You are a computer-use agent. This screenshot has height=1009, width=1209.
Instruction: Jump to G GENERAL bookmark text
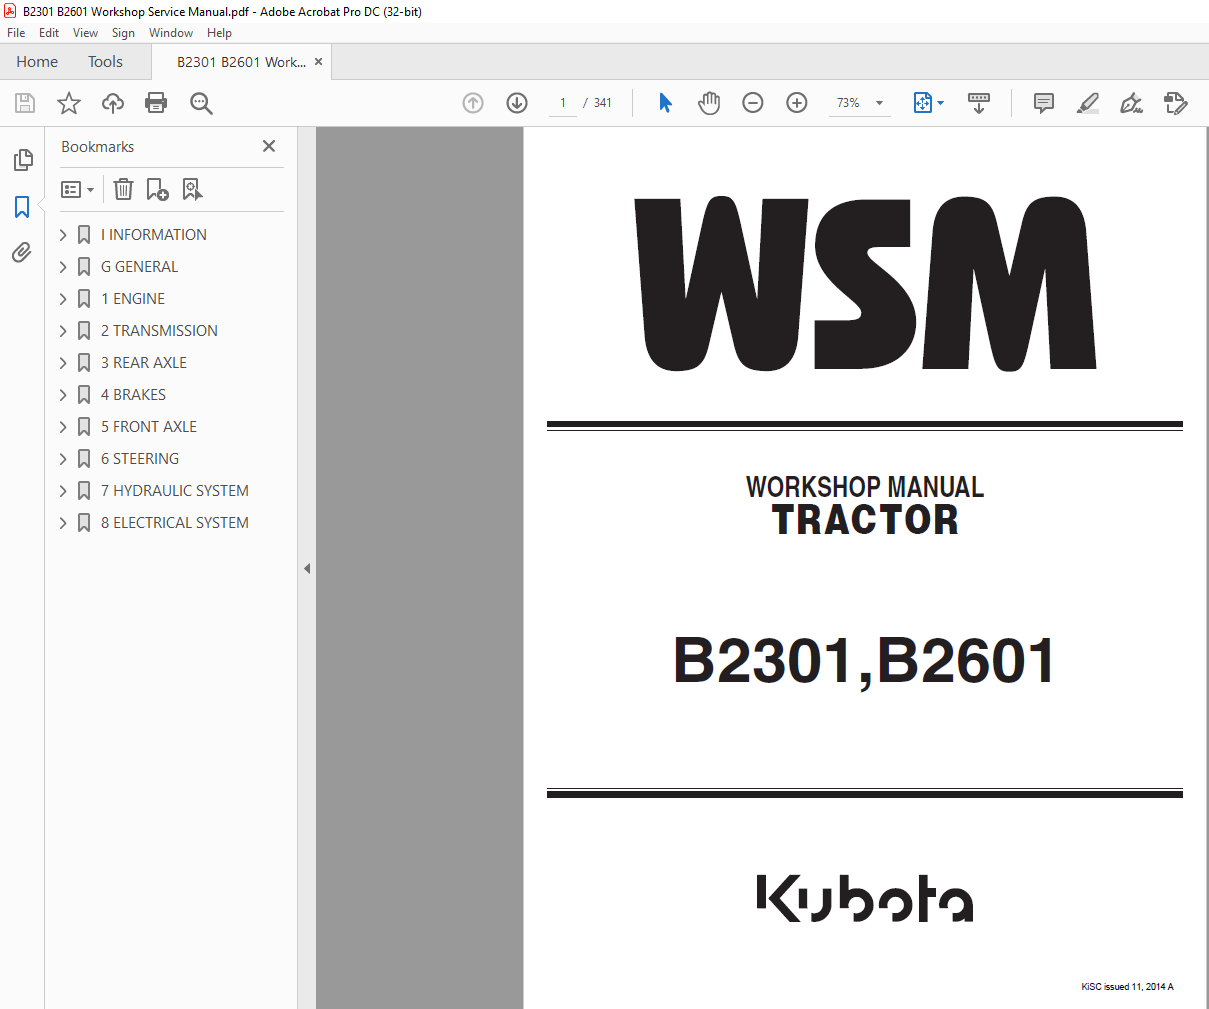pos(139,267)
